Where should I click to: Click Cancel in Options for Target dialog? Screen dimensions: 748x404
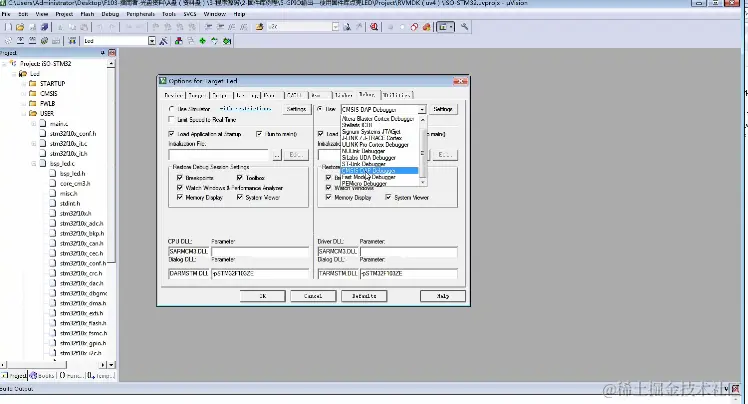pos(313,296)
